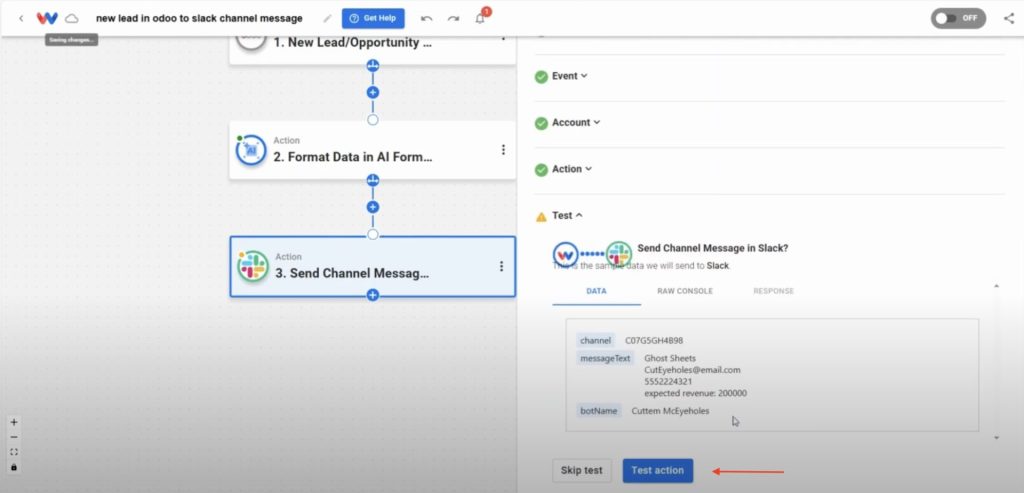Expand the Event section
Screen dimensions: 1024x493
pyautogui.click(x=569, y=76)
